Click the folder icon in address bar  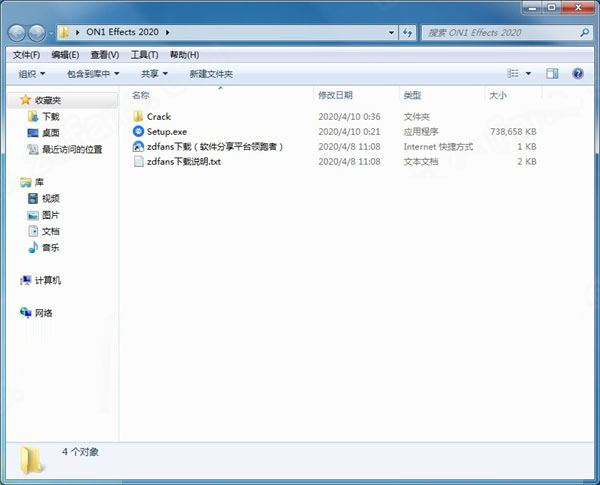tap(64, 33)
